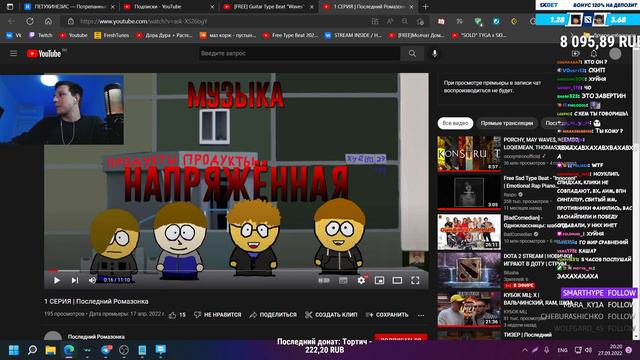Click the НЕ НРАВИТСЯ dislike button
The image size is (640, 360).
218,315
